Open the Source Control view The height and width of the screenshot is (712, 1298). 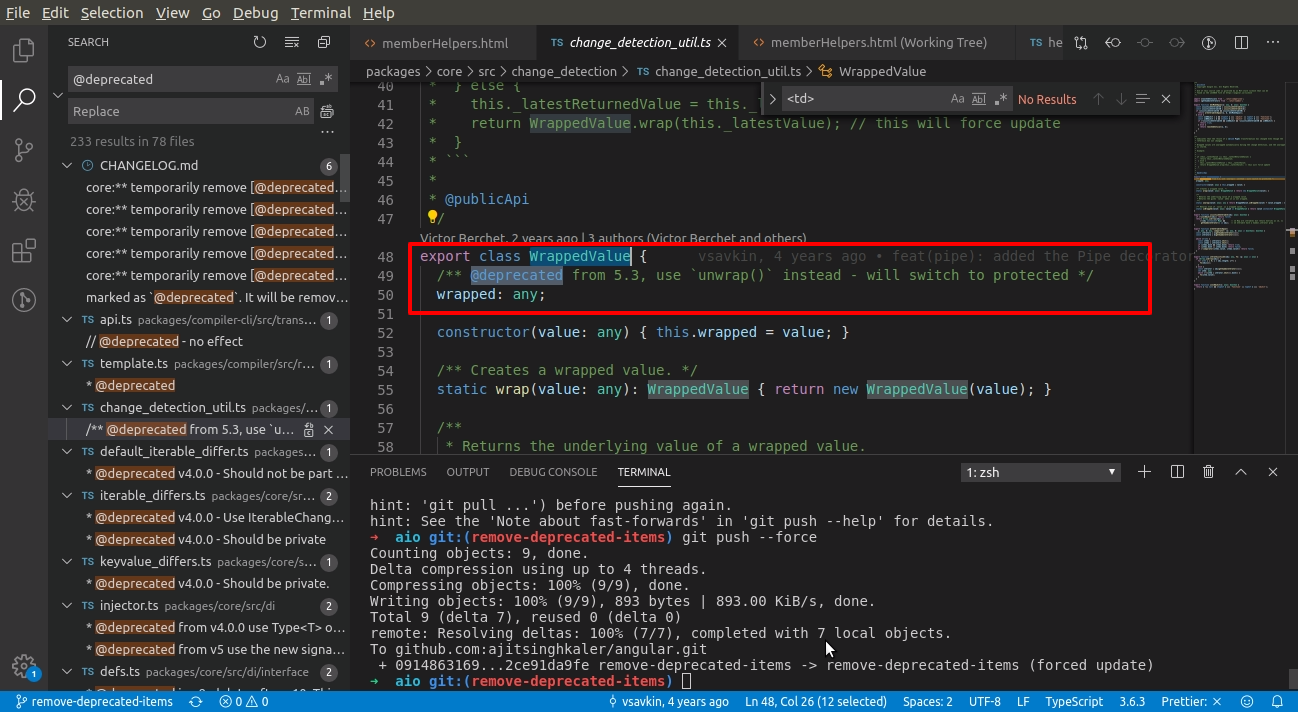tap(24, 150)
